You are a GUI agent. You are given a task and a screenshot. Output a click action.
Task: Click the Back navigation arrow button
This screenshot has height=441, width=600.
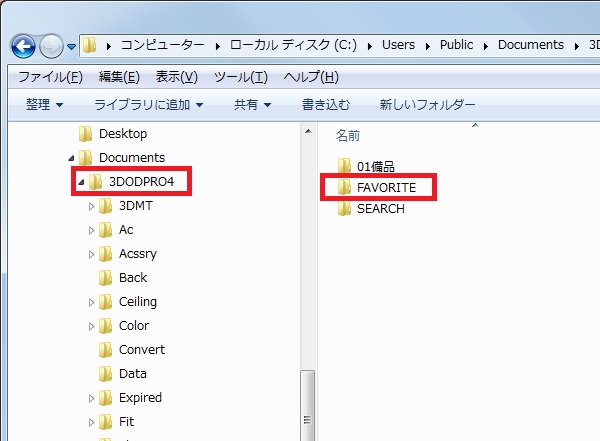tap(24, 47)
